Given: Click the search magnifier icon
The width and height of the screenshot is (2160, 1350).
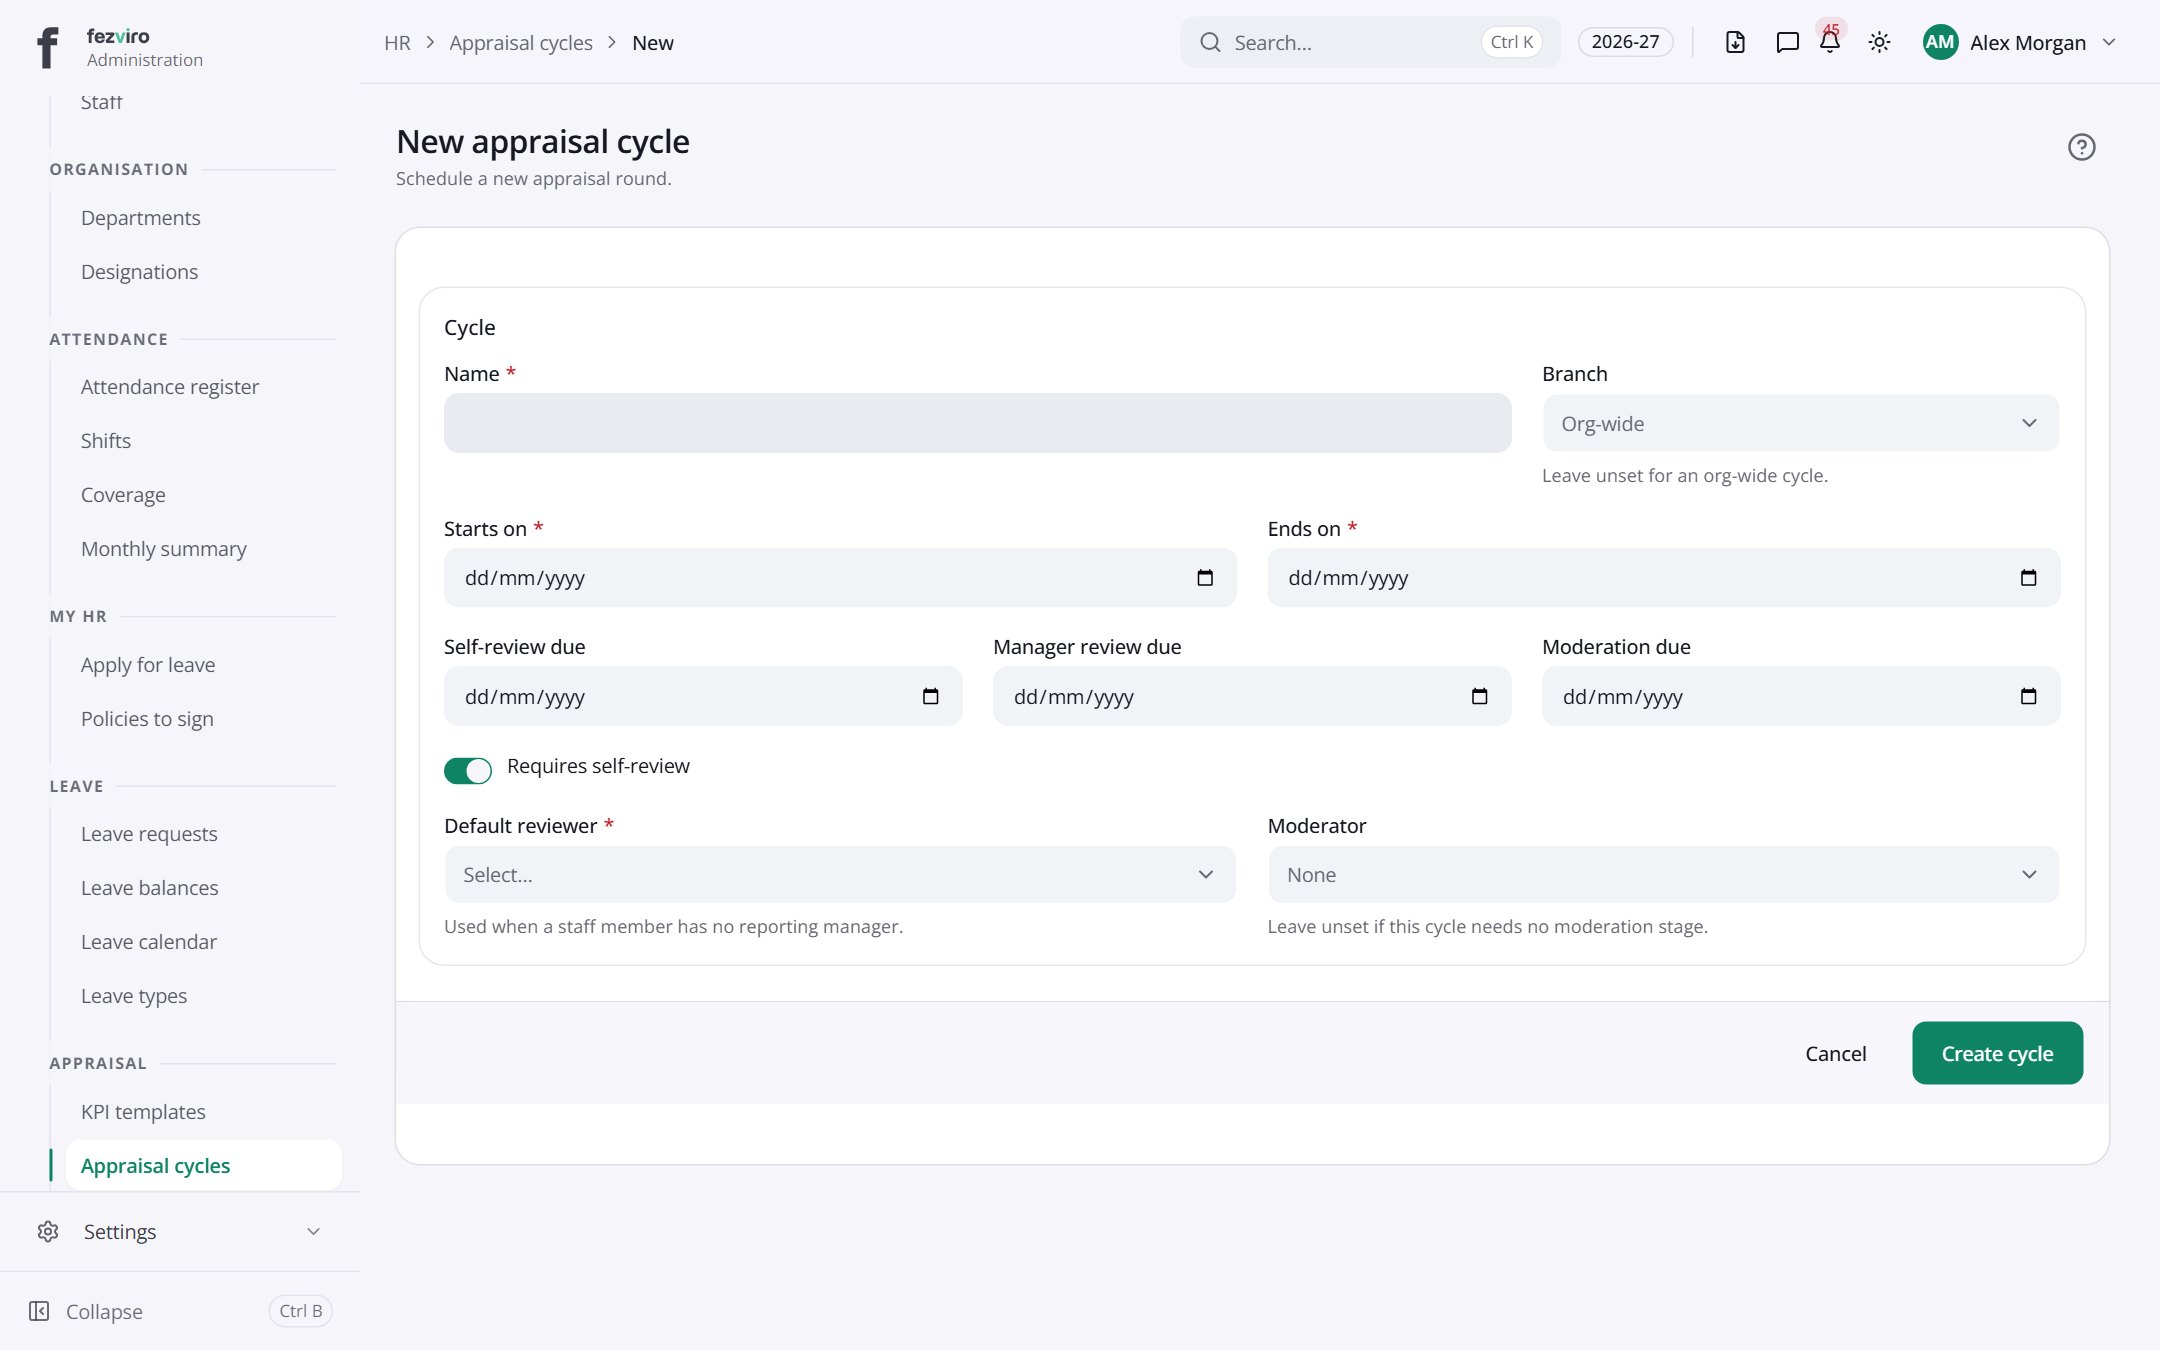Looking at the screenshot, I should point(1210,42).
